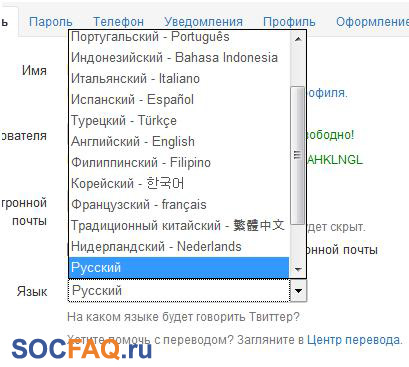409x367 pixels.
Task: Open the Пароль tab
Action: click(x=50, y=22)
